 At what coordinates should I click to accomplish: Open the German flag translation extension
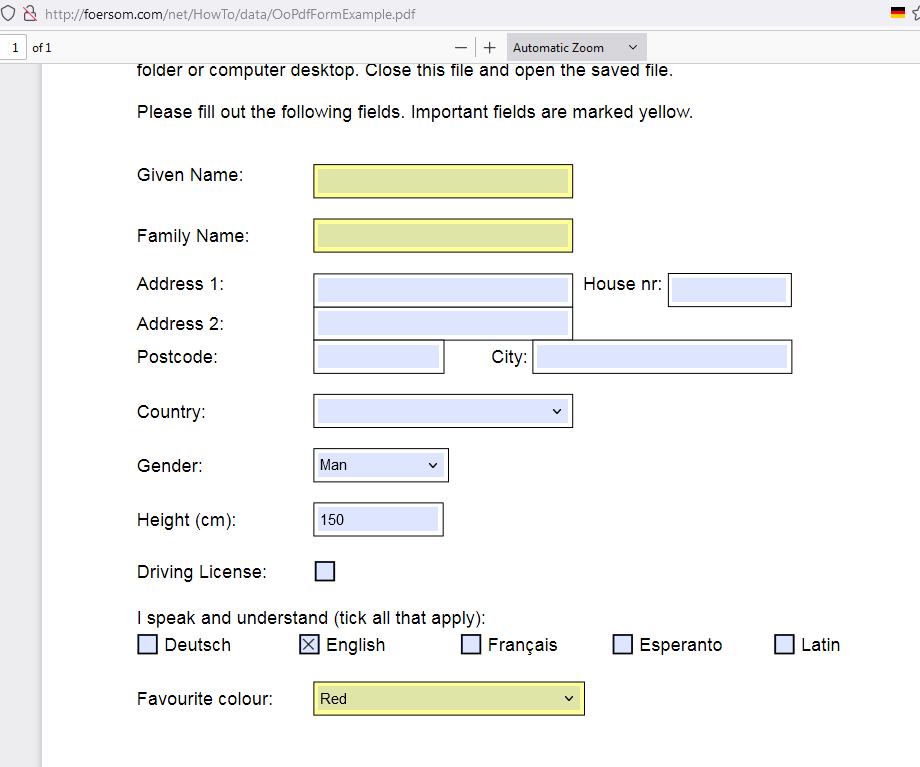click(897, 13)
